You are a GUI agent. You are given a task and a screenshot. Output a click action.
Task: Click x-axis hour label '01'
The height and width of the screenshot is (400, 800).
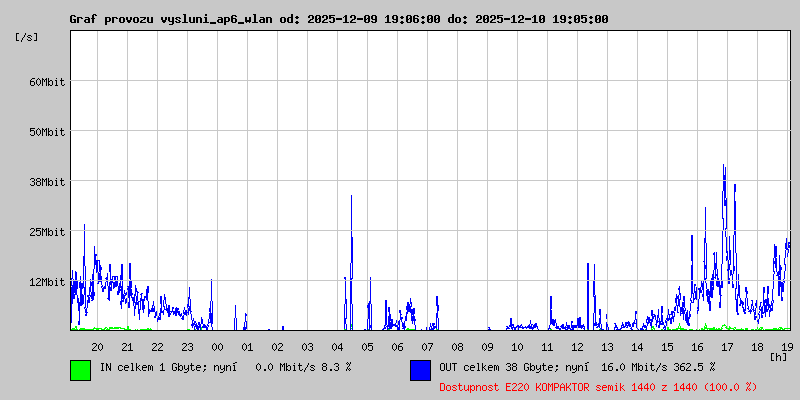tap(247, 347)
